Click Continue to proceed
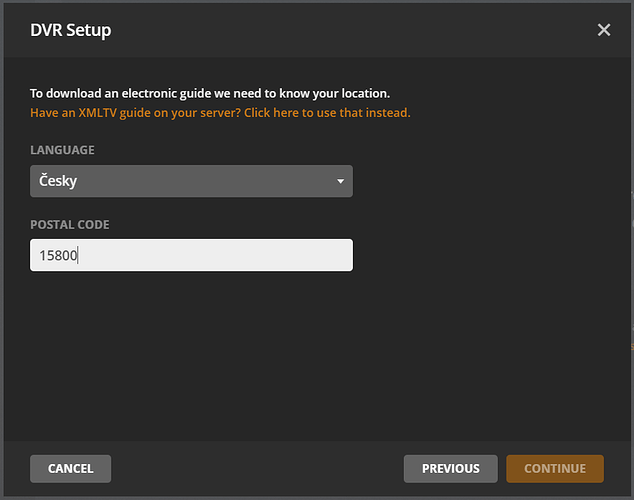This screenshot has height=500, width=634. [x=554, y=468]
